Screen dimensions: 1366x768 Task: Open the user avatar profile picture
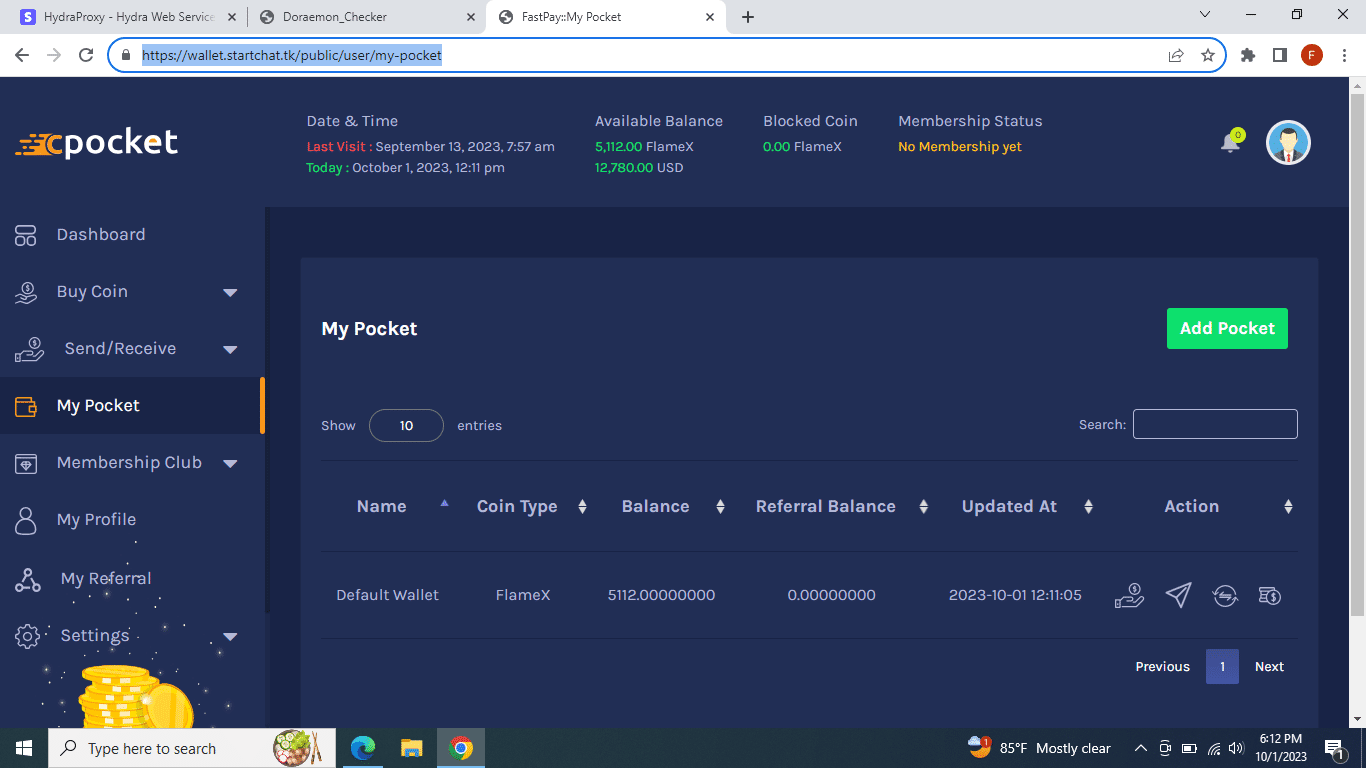pos(1288,143)
